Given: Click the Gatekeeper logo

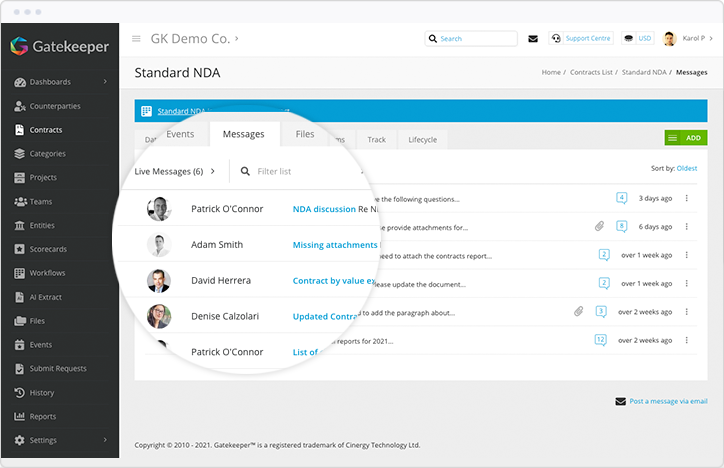Looking at the screenshot, I should point(60,45).
